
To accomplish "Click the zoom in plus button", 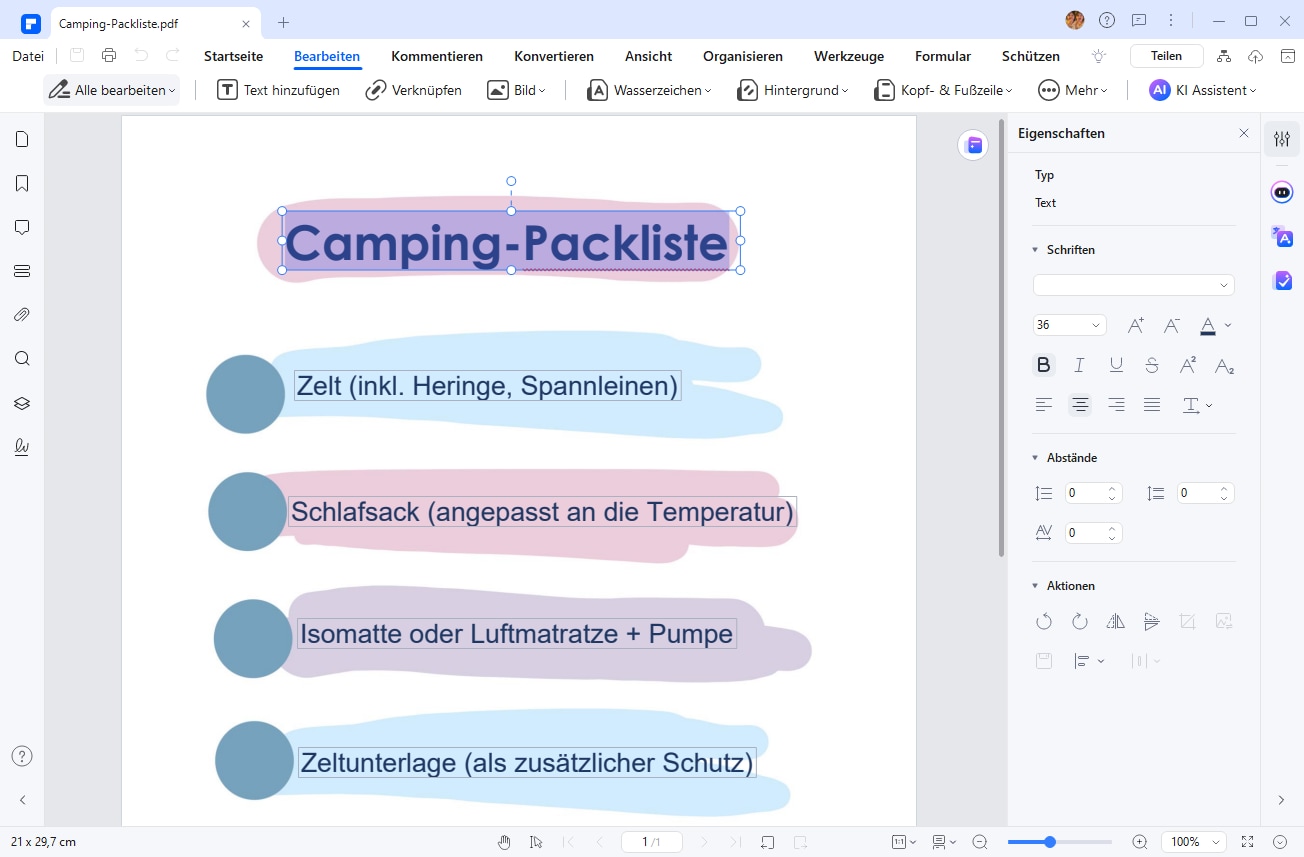I will tap(1139, 842).
